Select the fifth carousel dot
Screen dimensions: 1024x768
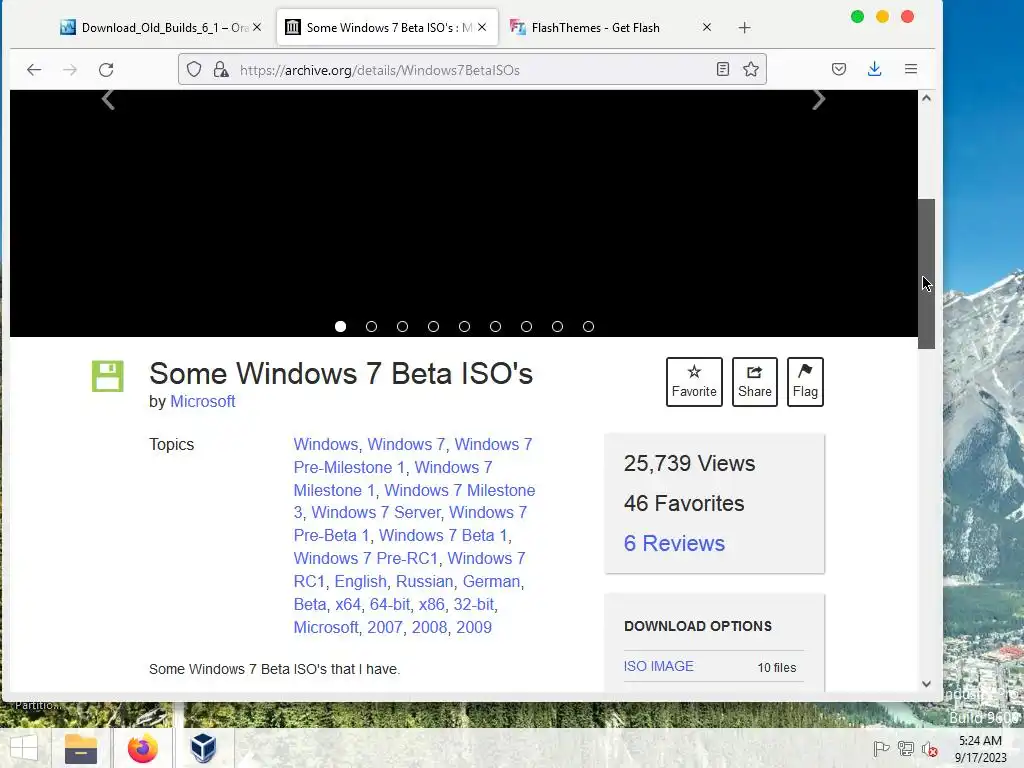click(x=464, y=327)
